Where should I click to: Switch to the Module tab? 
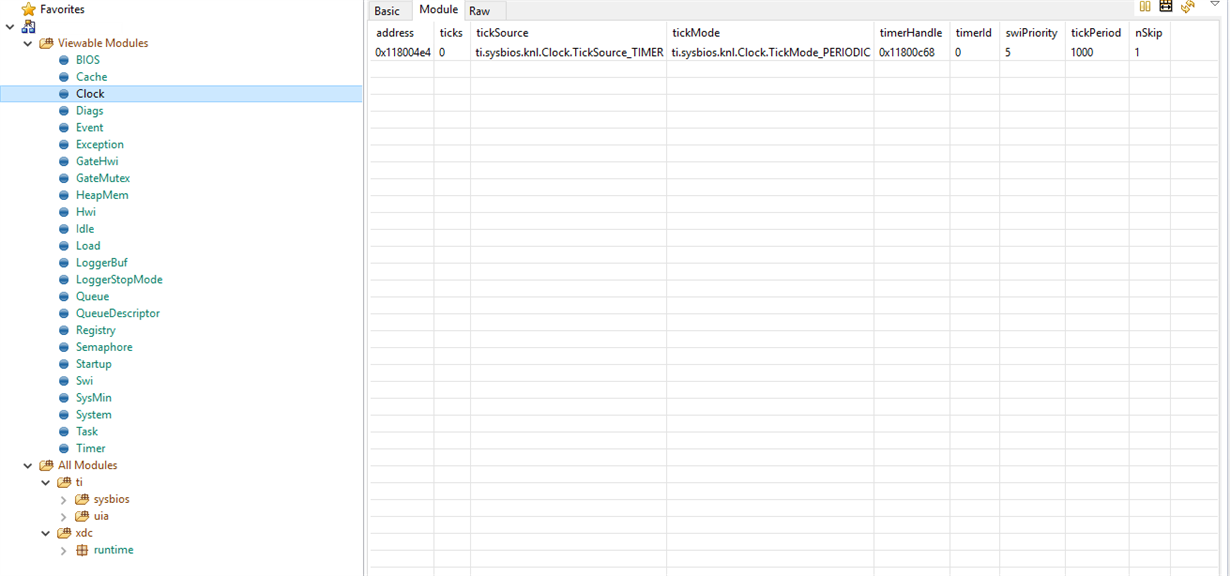[x=438, y=10]
